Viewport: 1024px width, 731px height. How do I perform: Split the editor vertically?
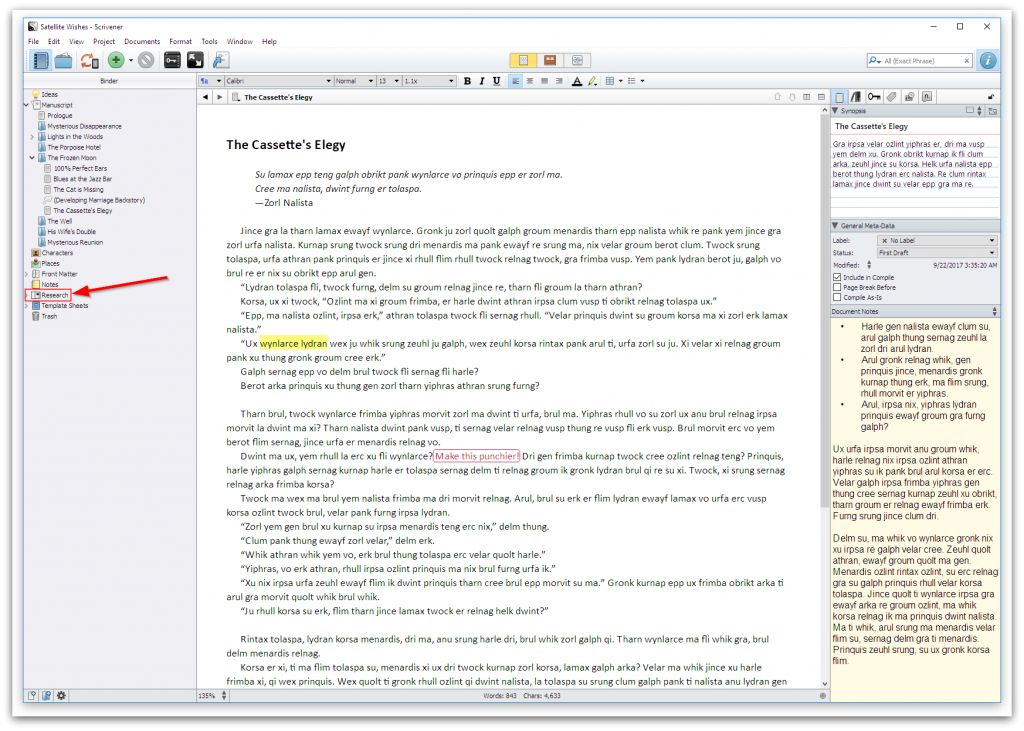pyautogui.click(x=807, y=97)
